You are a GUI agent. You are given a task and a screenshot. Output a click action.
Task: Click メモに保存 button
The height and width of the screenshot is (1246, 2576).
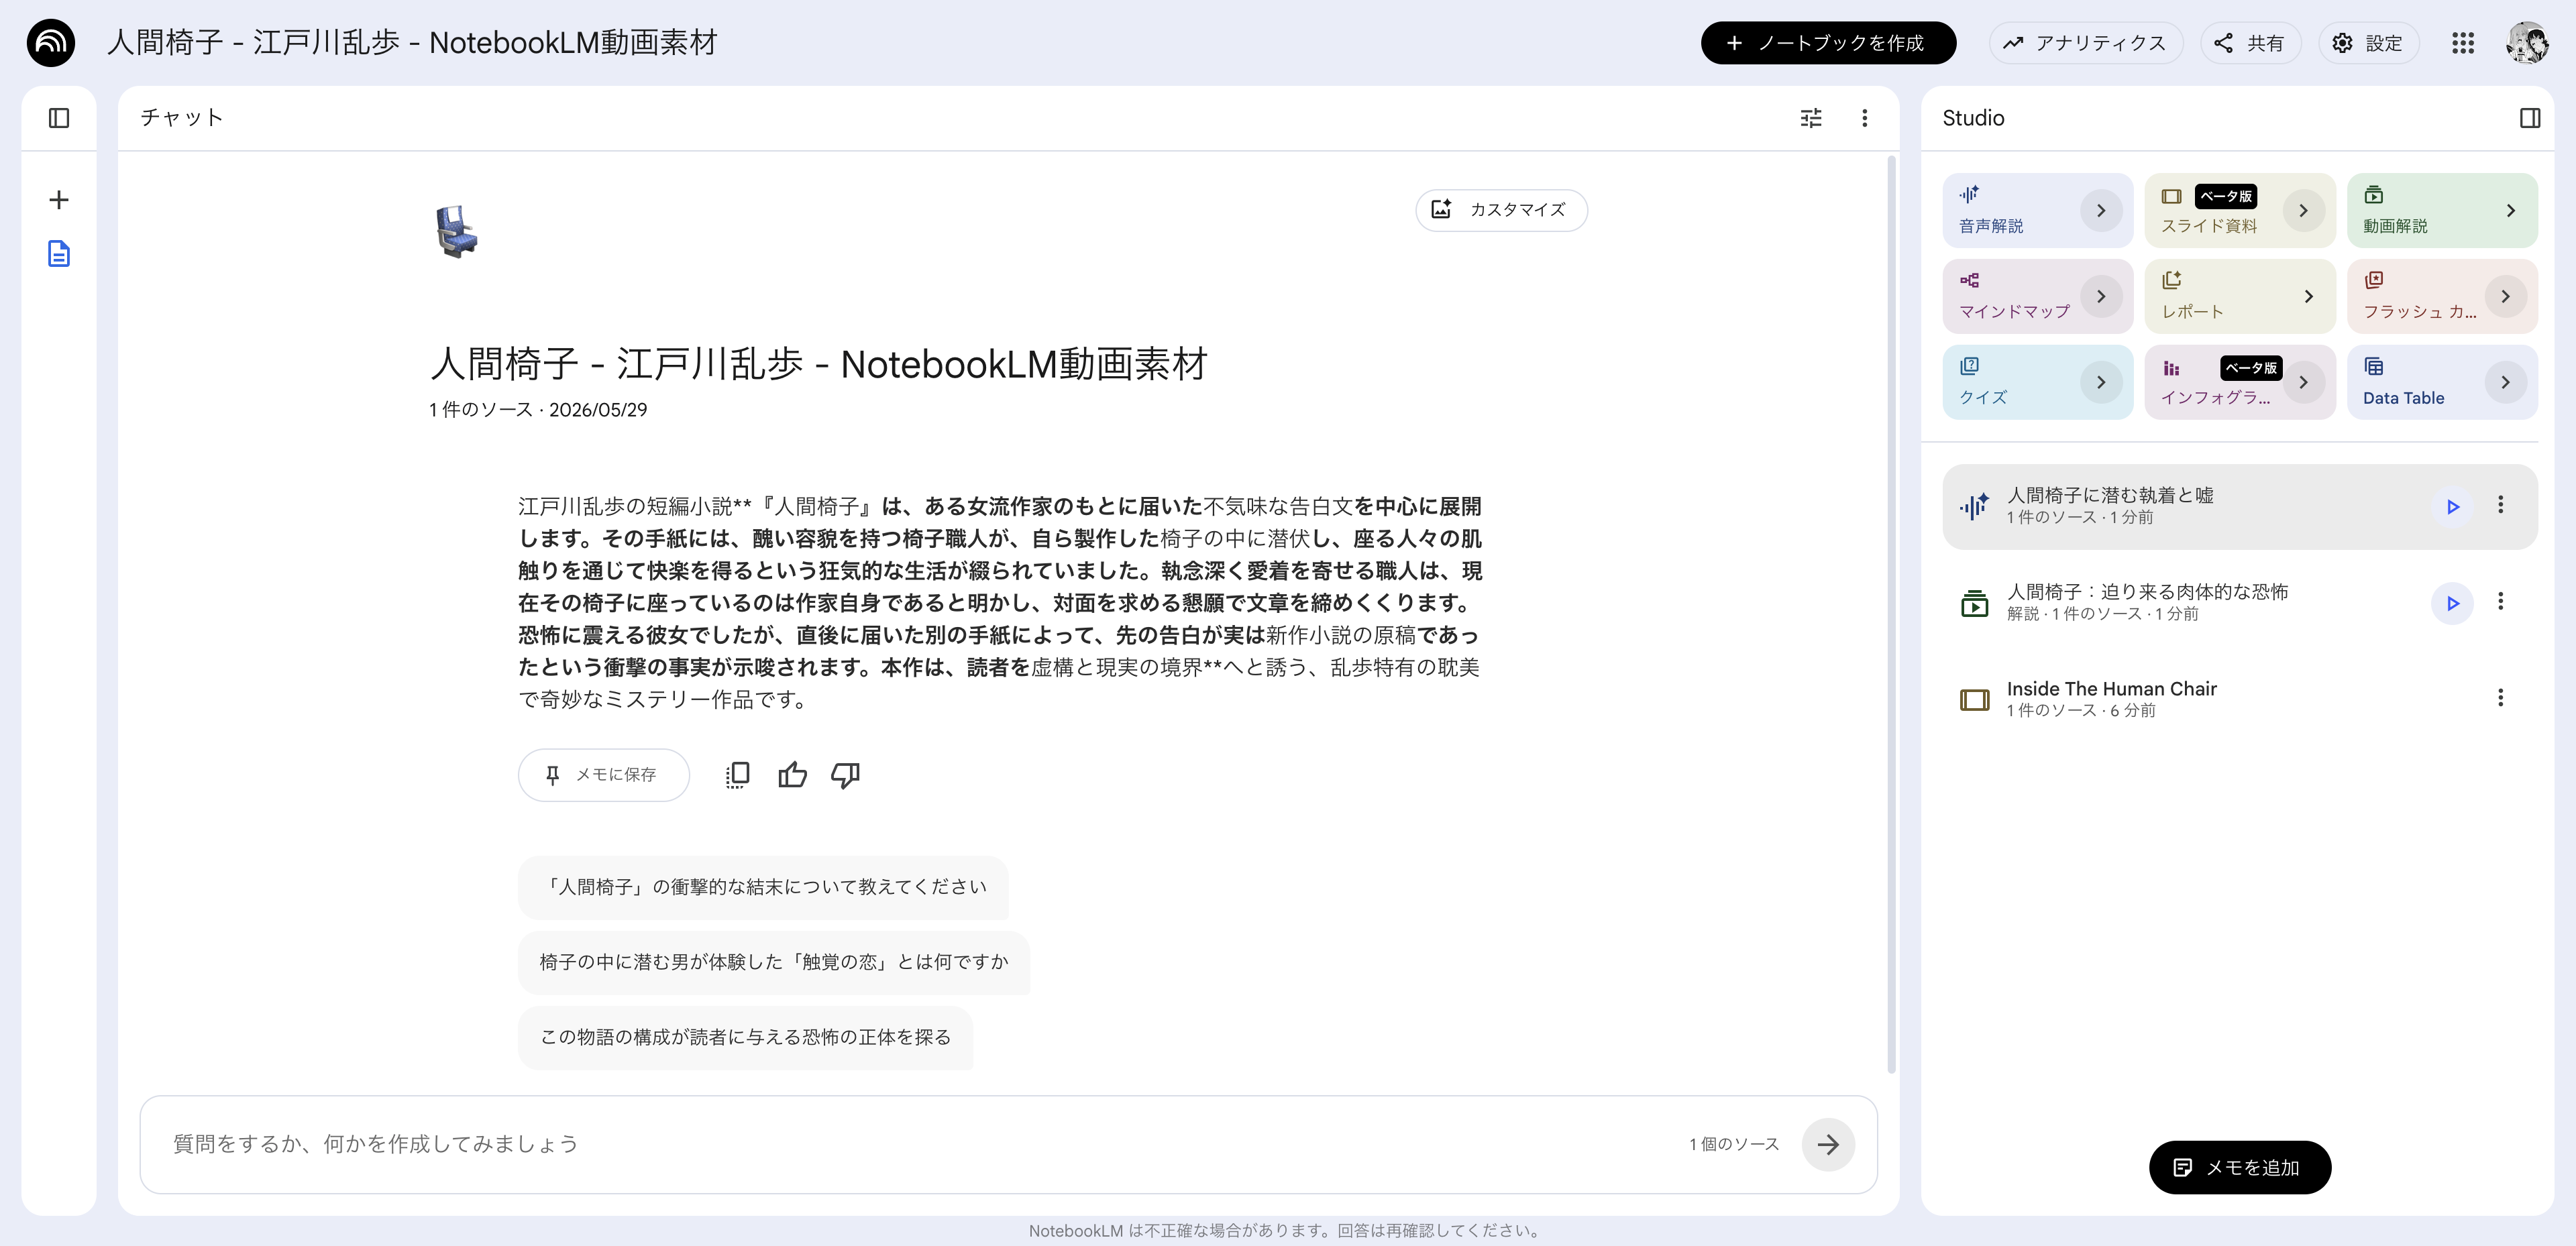[x=603, y=775]
